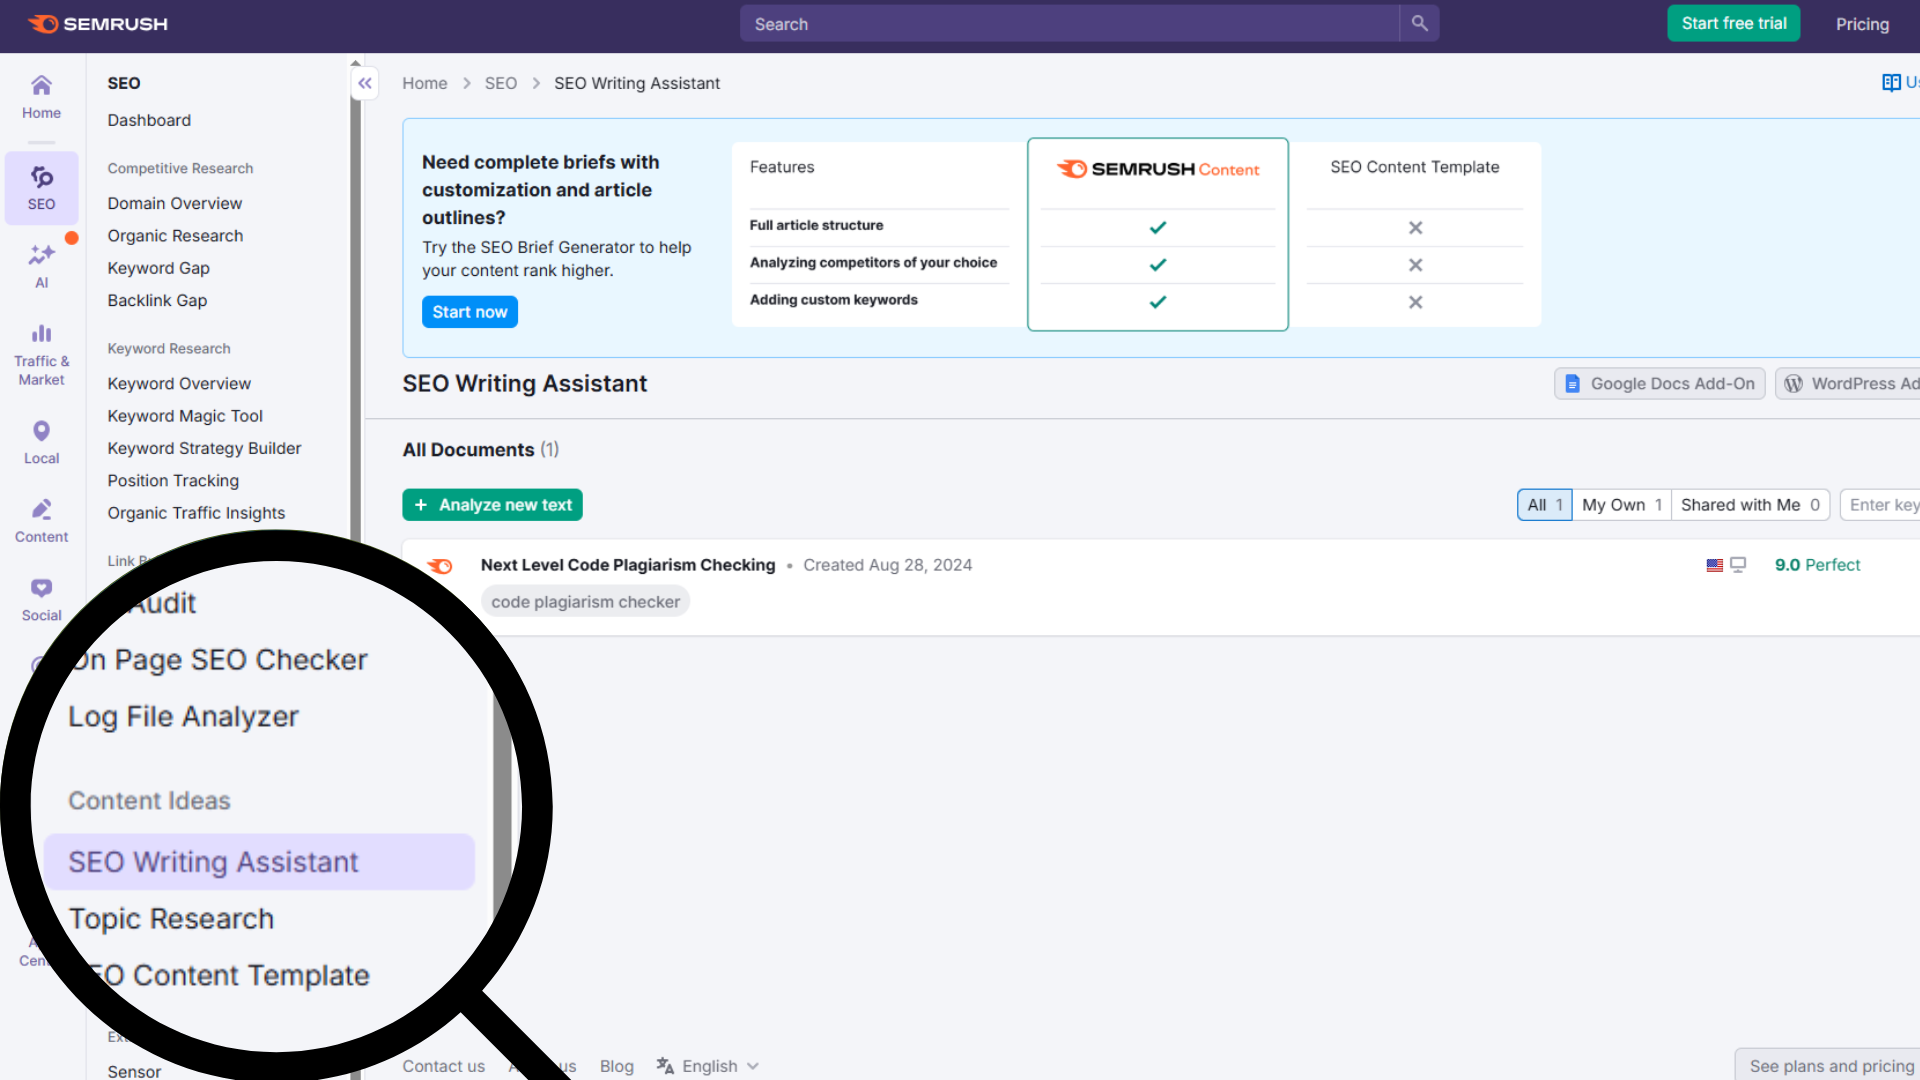Open the Content sidebar section

41,520
